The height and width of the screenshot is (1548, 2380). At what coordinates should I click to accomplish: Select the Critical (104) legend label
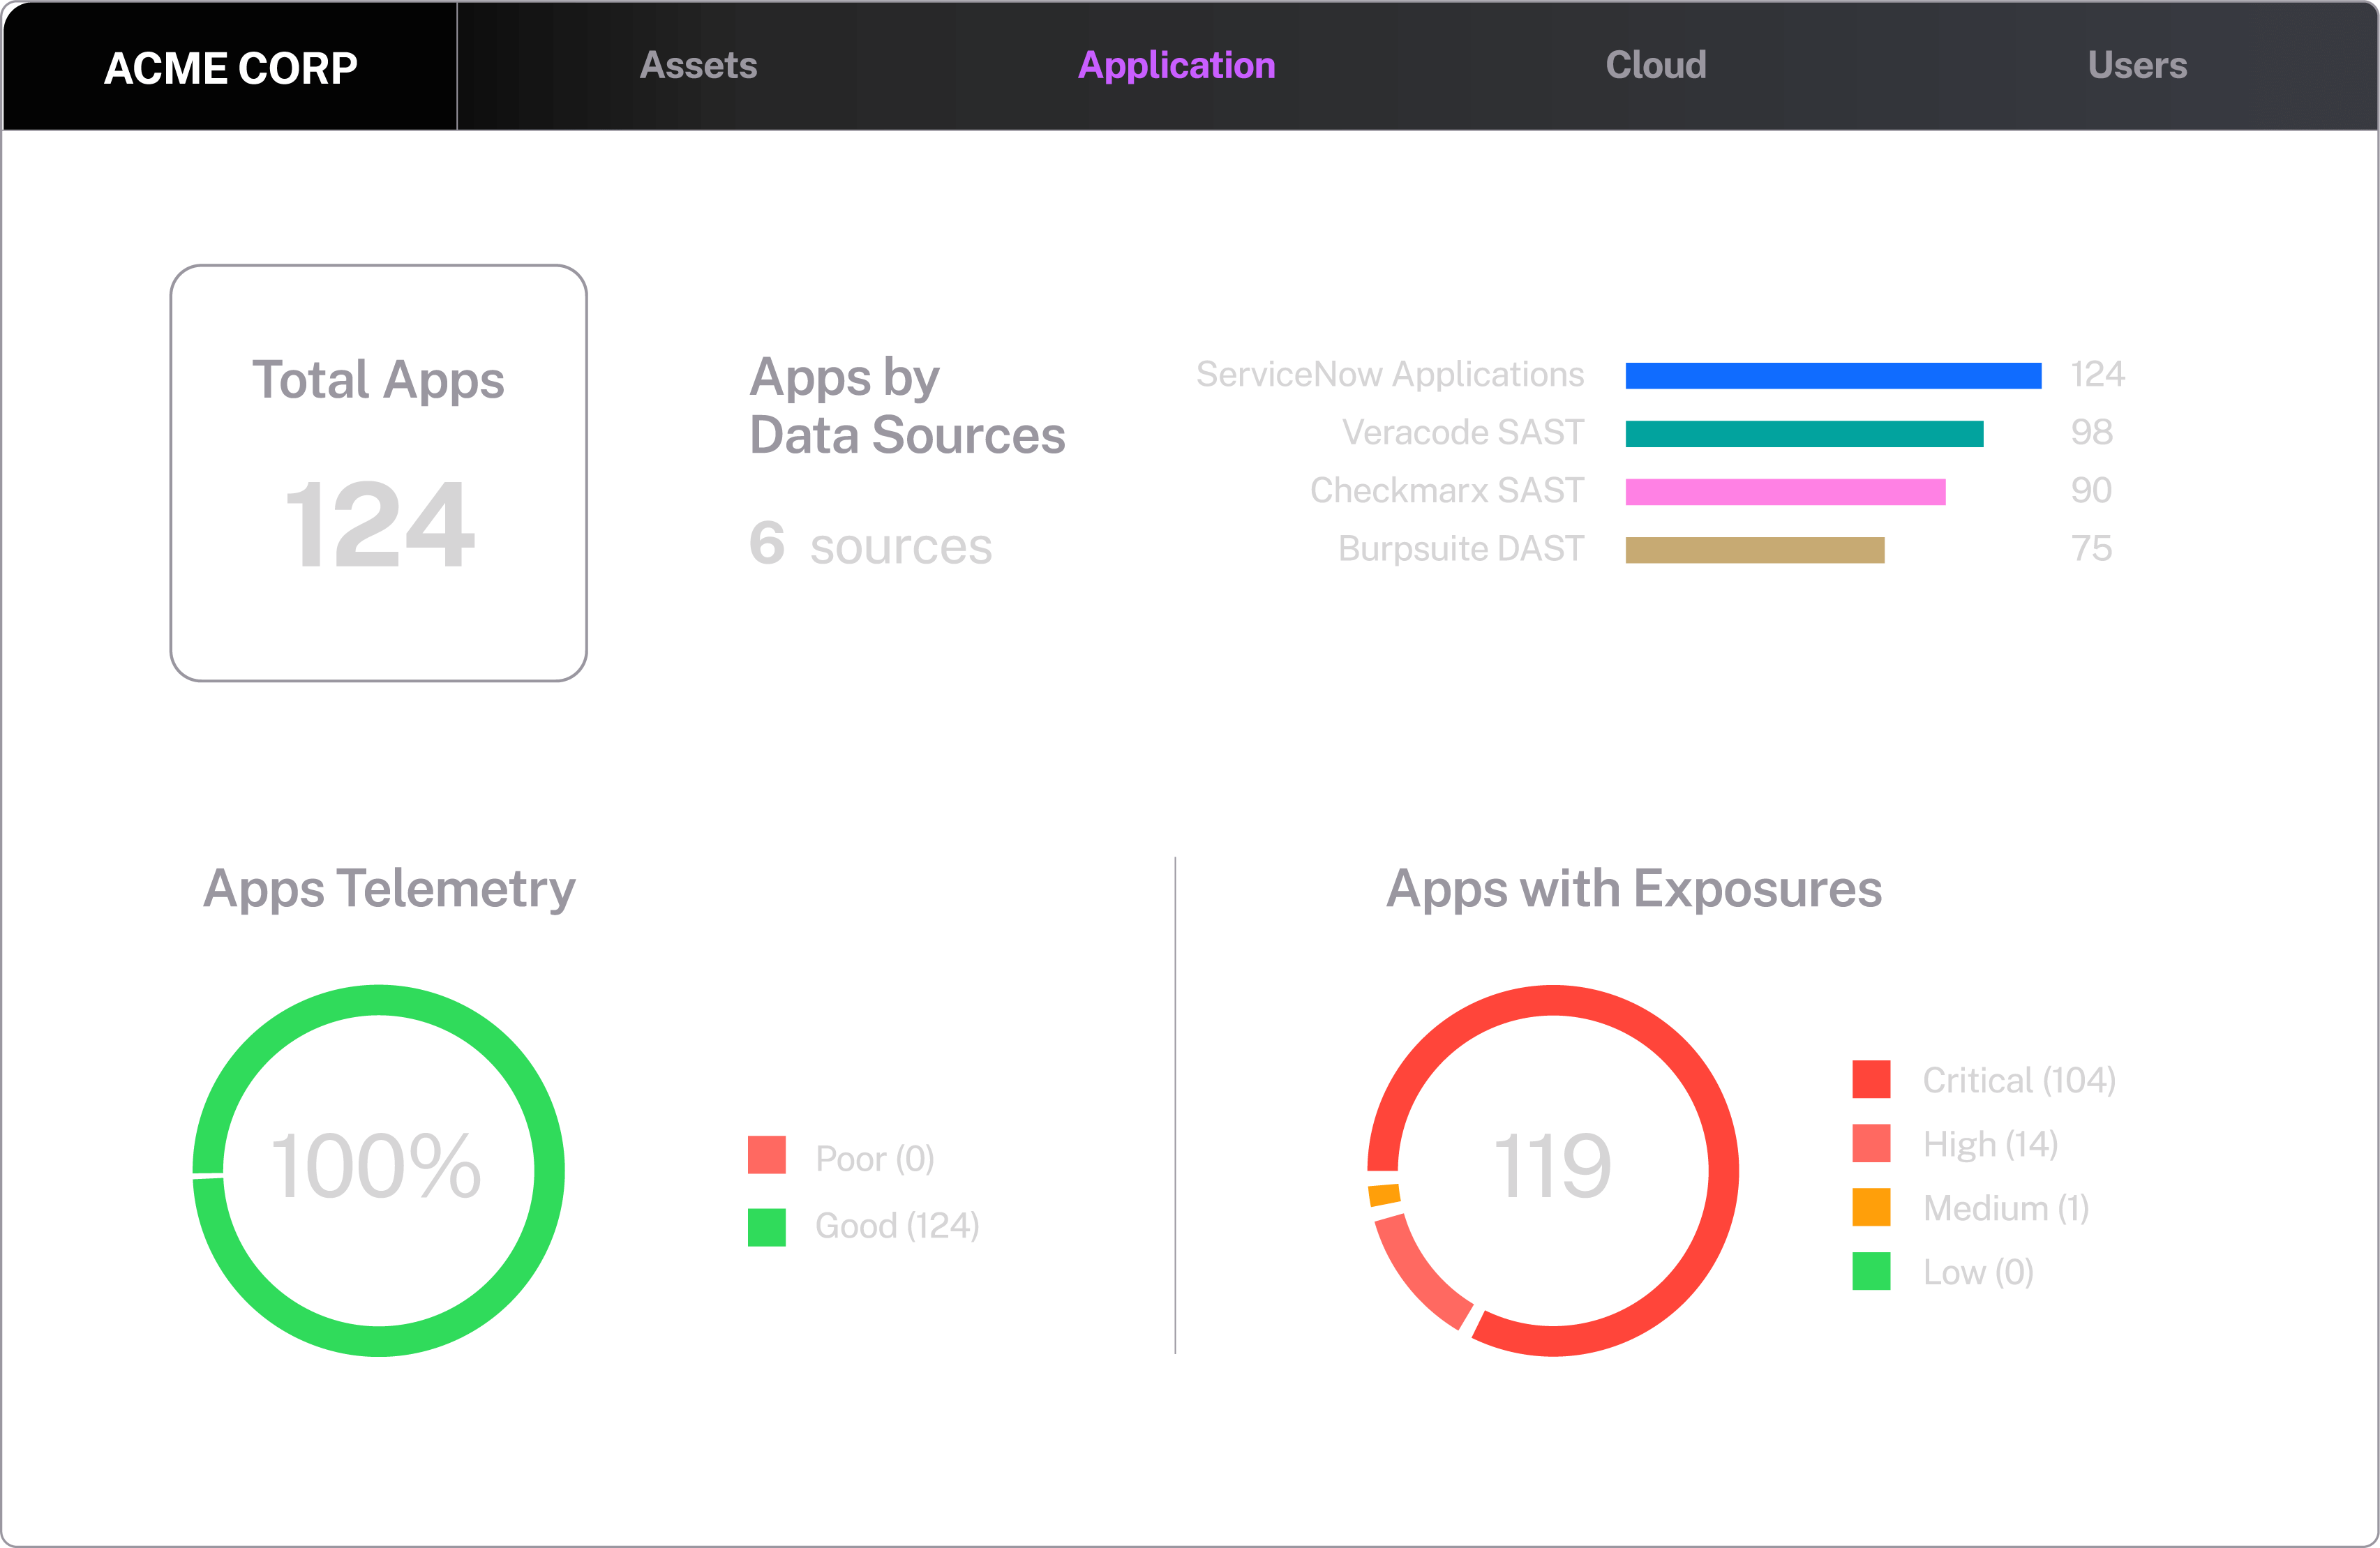2019,1080
